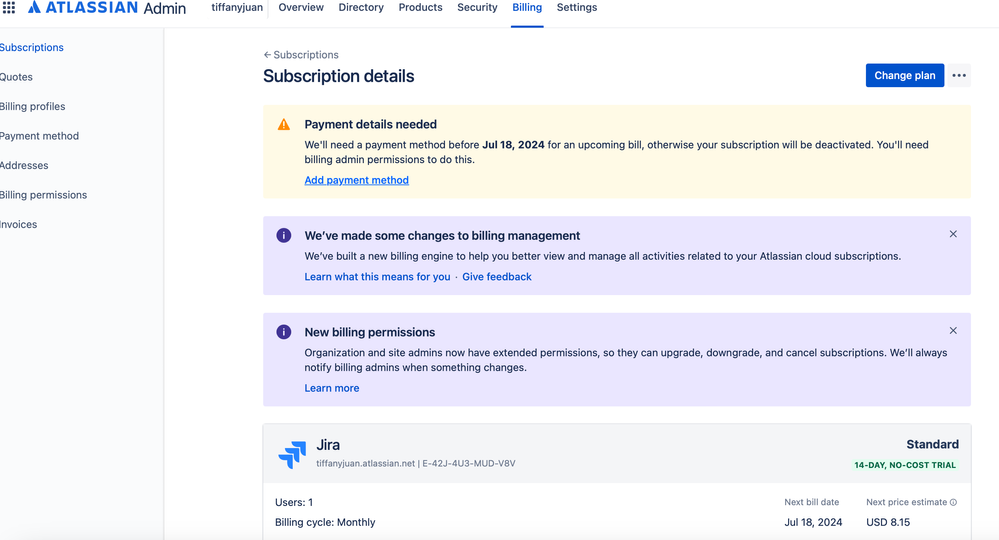This screenshot has width=999, height=540.
Task: Select the tiffanyjuan organization name
Action: coord(237,8)
